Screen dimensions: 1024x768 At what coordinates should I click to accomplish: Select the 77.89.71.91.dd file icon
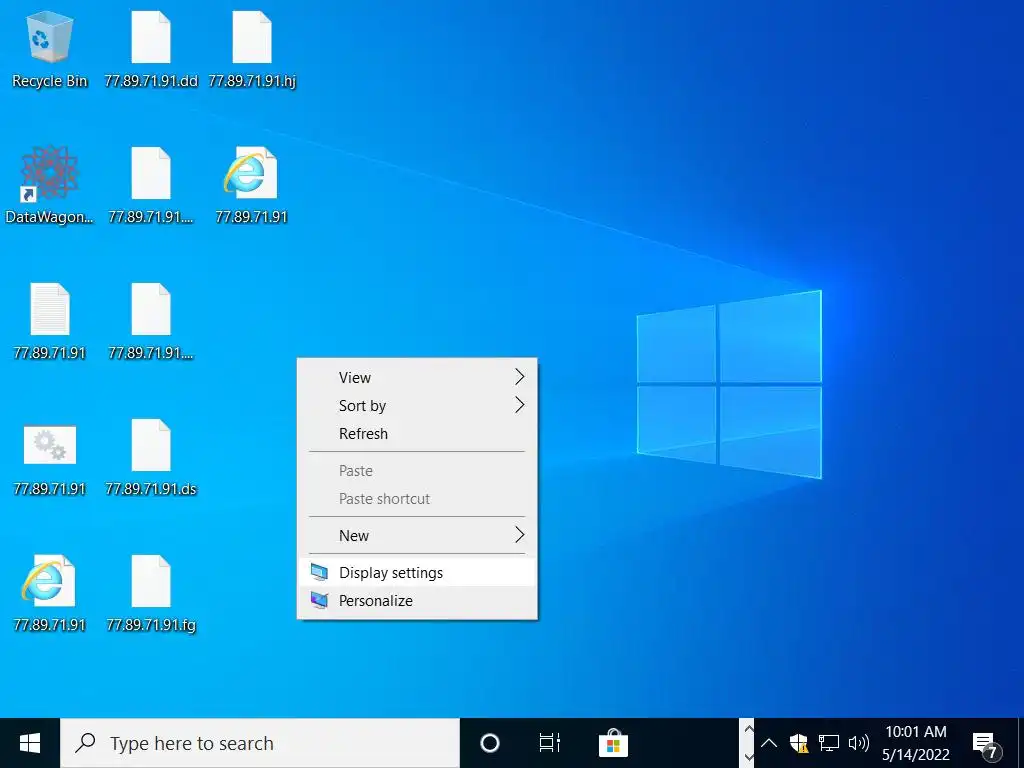(151, 50)
